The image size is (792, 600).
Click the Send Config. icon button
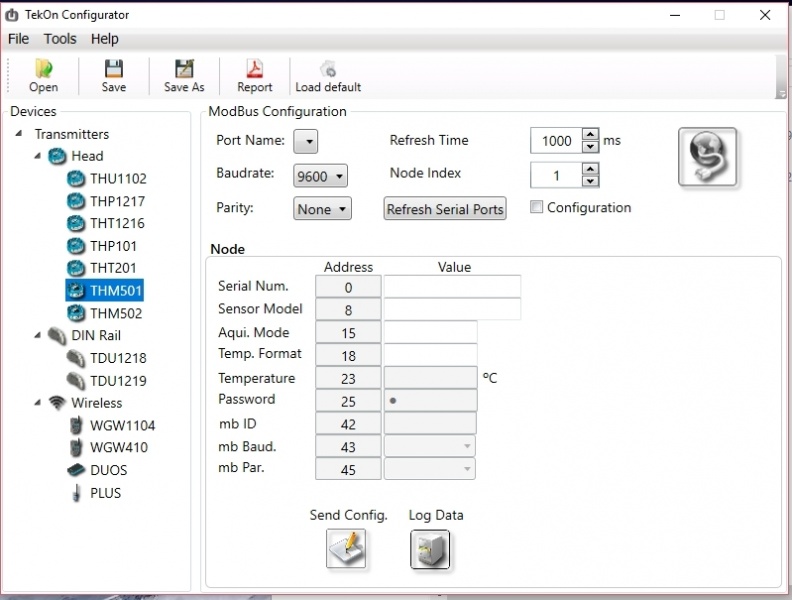pyautogui.click(x=347, y=549)
